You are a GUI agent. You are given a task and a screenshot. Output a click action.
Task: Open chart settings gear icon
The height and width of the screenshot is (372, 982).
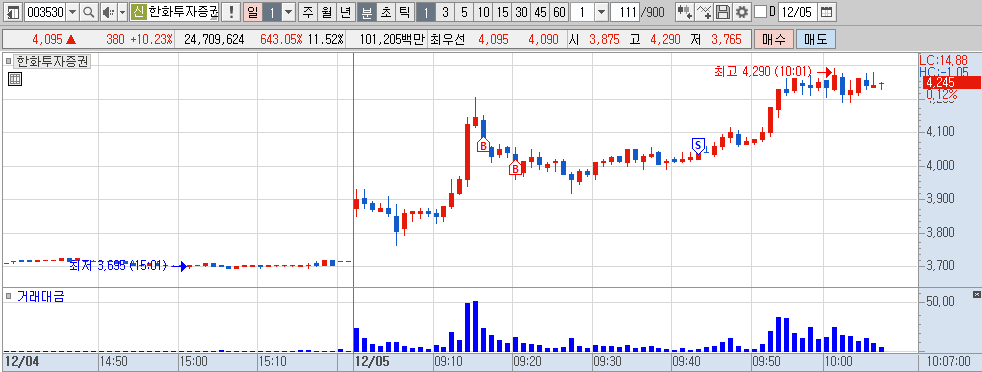tap(742, 12)
